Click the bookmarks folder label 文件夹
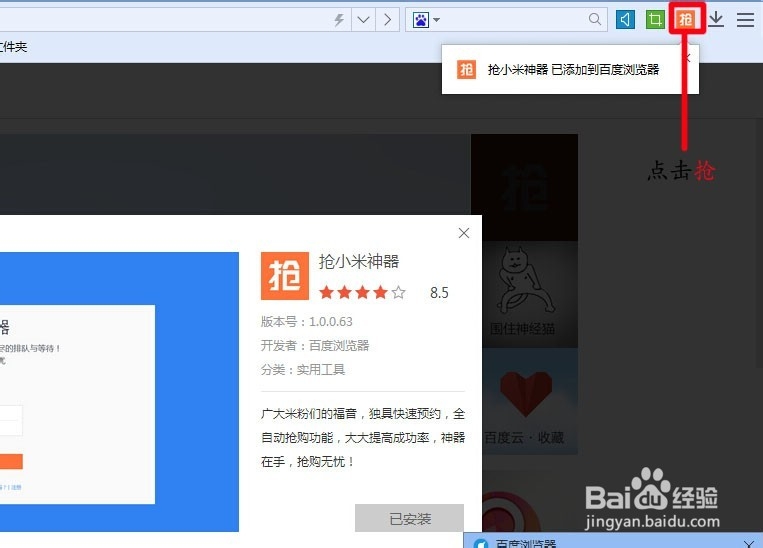Viewport: 763px width, 548px height. 14,47
